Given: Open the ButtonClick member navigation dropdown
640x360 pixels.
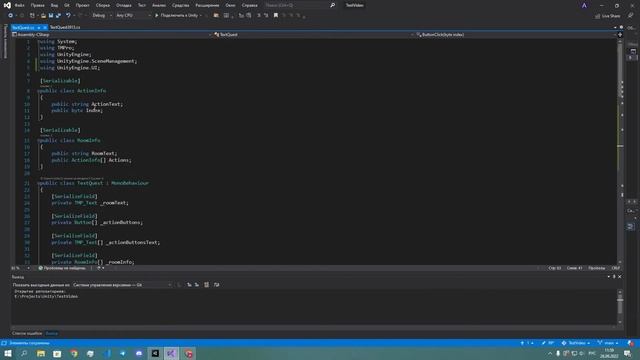Looking at the screenshot, I should pyautogui.click(x=515, y=35).
